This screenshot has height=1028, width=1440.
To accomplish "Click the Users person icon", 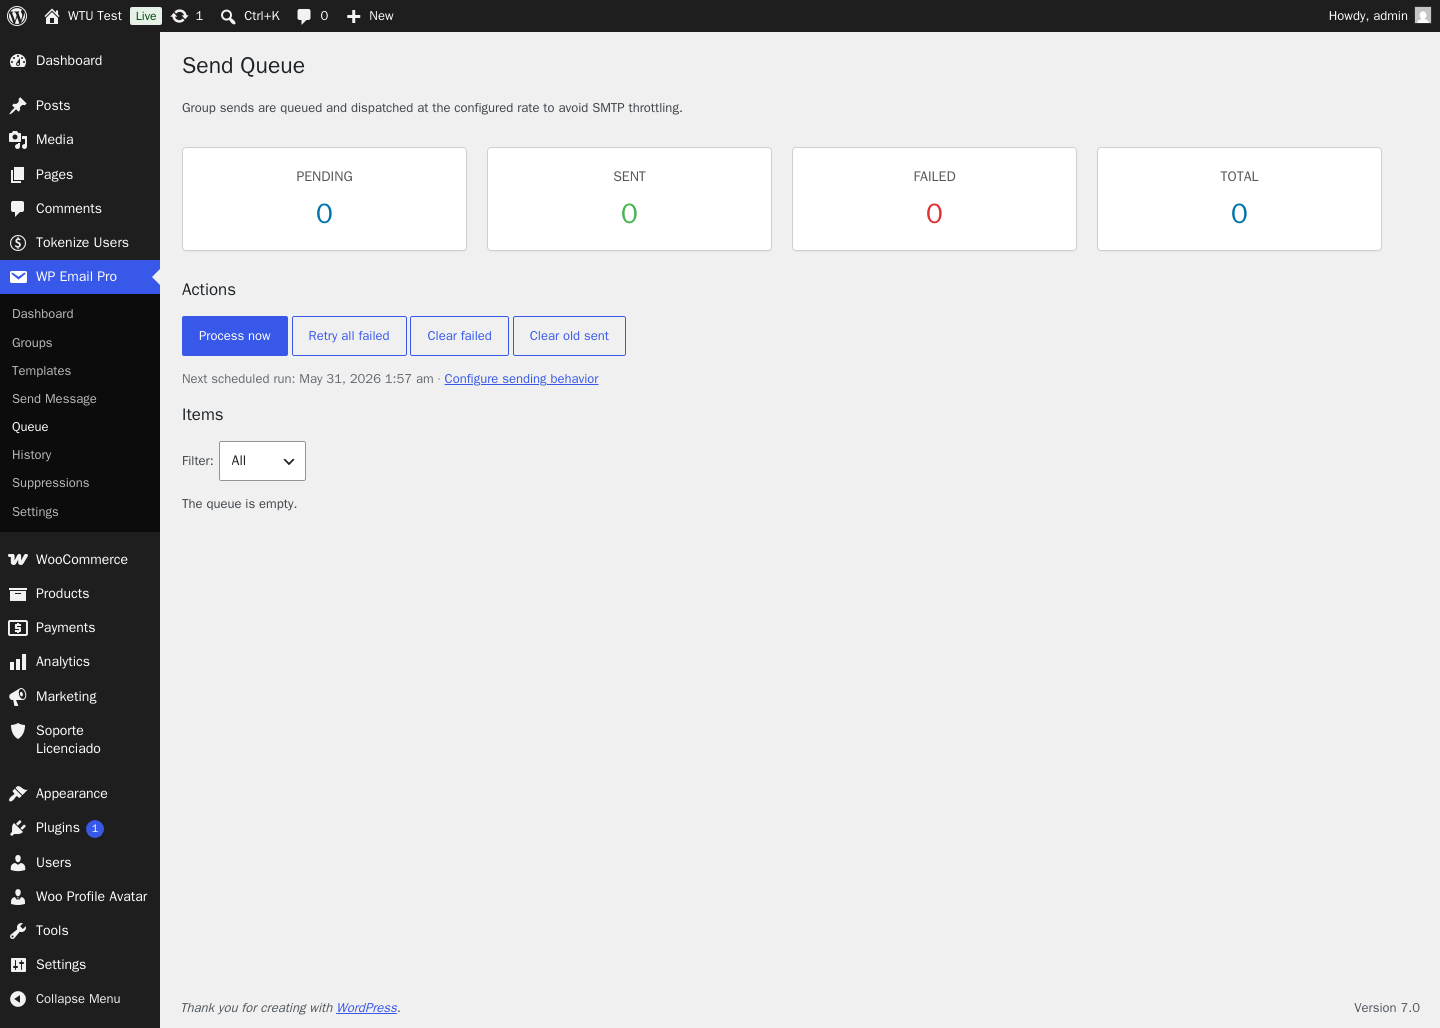I will pos(18,863).
